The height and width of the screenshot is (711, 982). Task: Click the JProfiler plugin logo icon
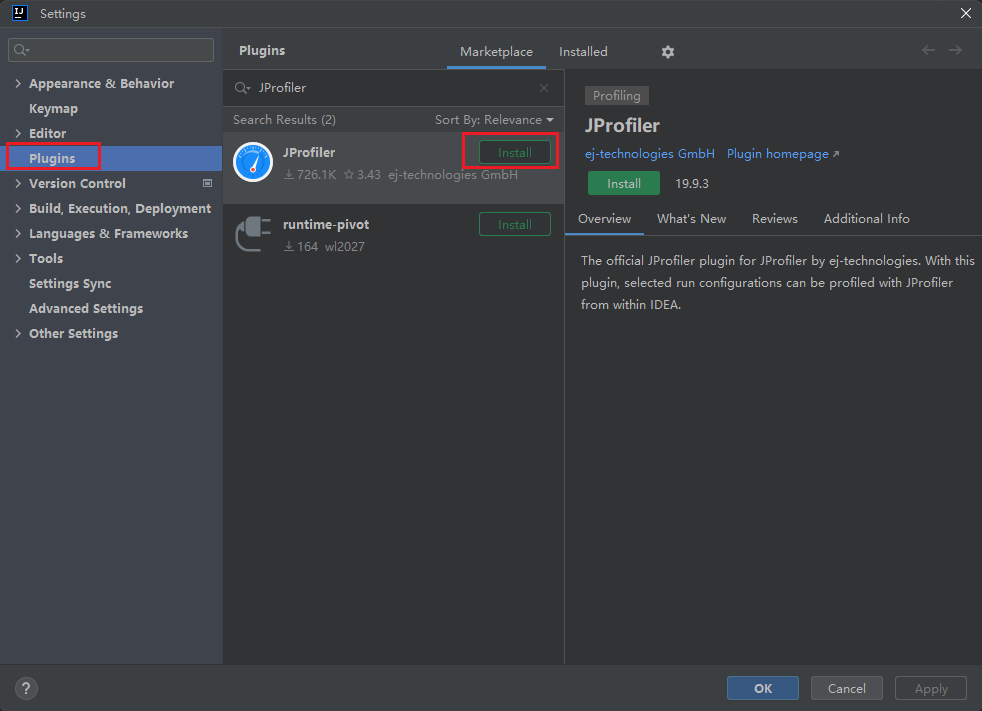click(253, 162)
